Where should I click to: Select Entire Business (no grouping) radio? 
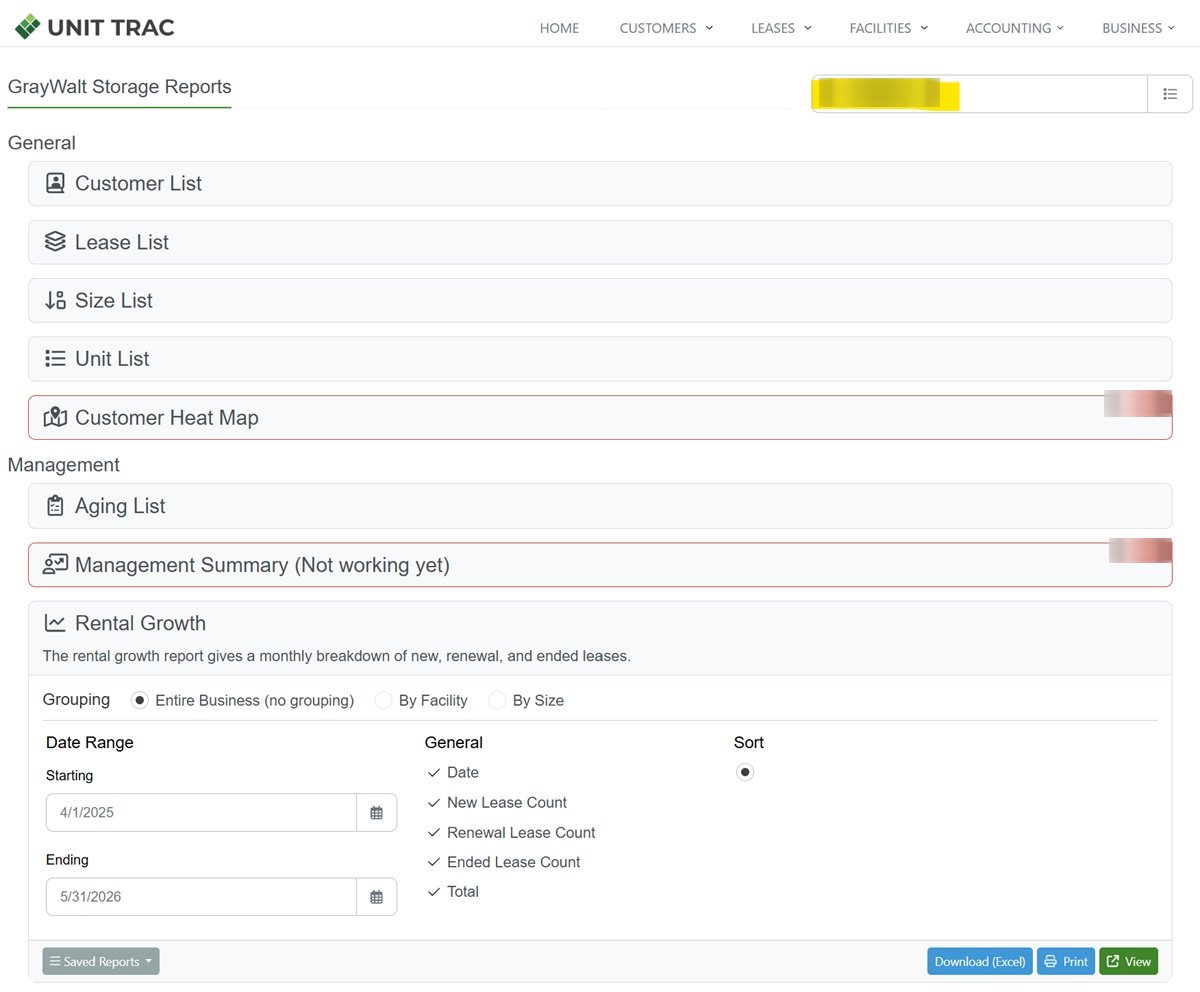point(140,700)
